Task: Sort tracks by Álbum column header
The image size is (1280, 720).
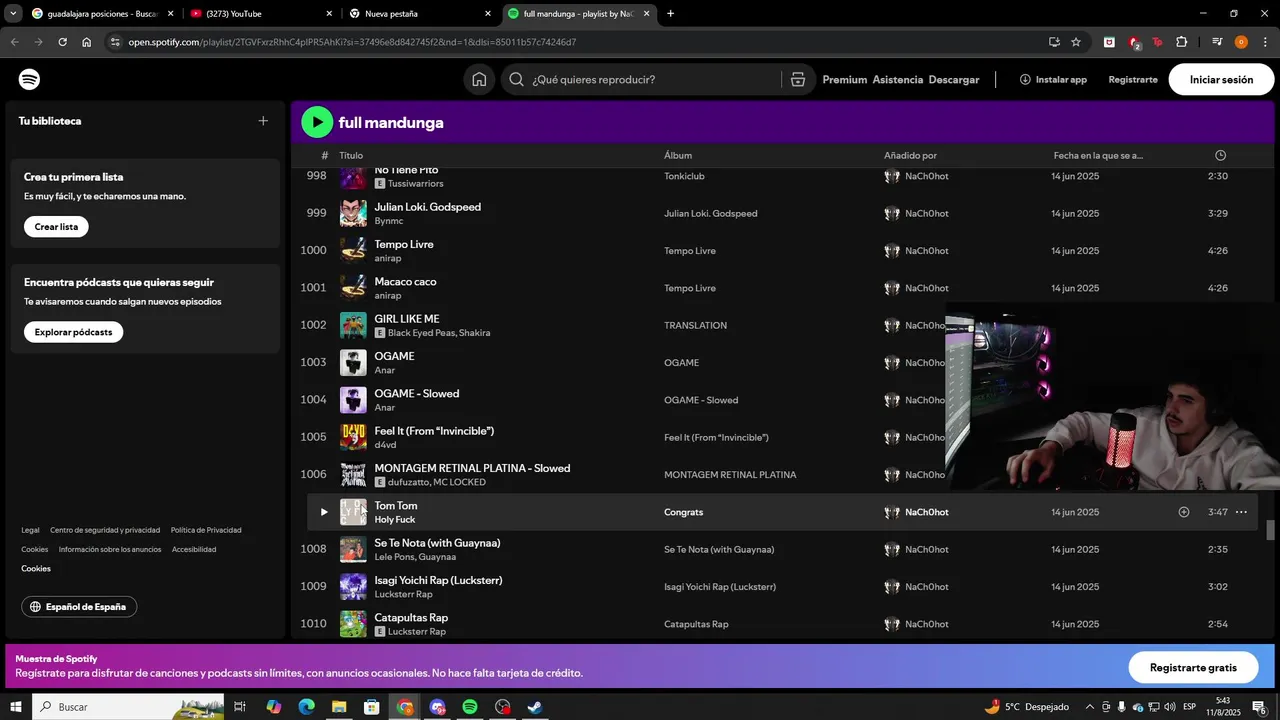Action: coord(678,155)
